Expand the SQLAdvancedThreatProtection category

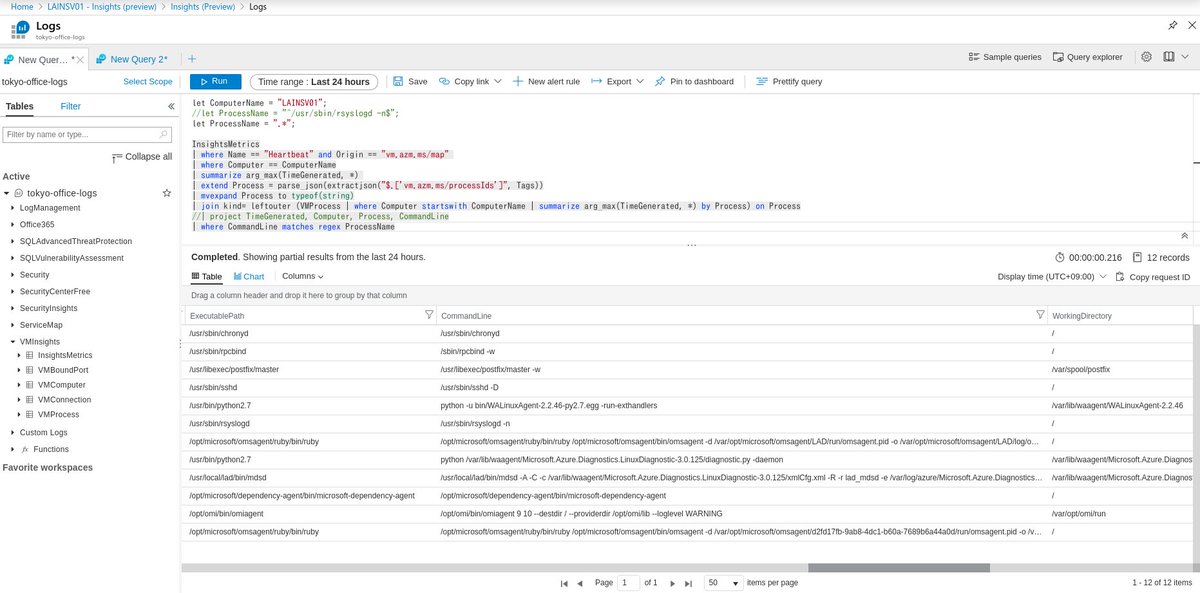(12, 241)
